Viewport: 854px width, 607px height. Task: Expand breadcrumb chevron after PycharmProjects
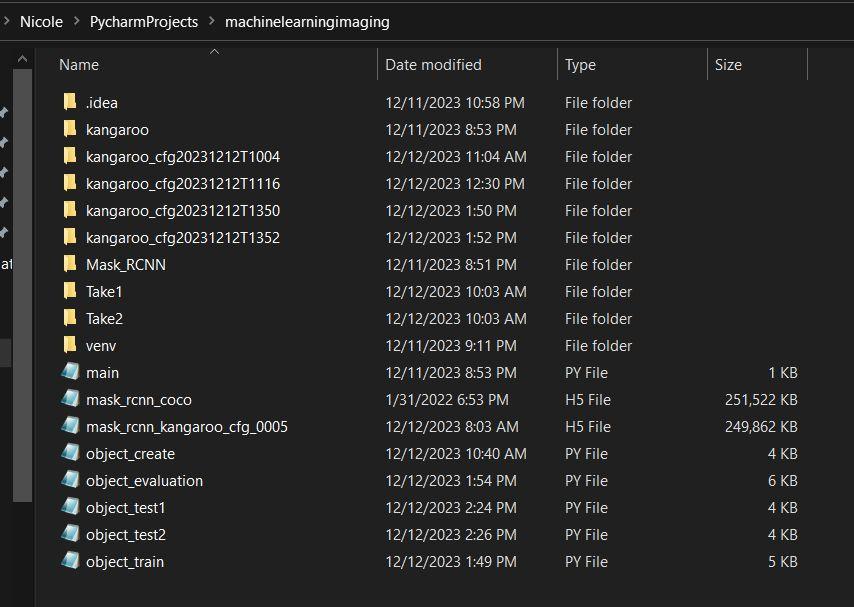point(211,21)
